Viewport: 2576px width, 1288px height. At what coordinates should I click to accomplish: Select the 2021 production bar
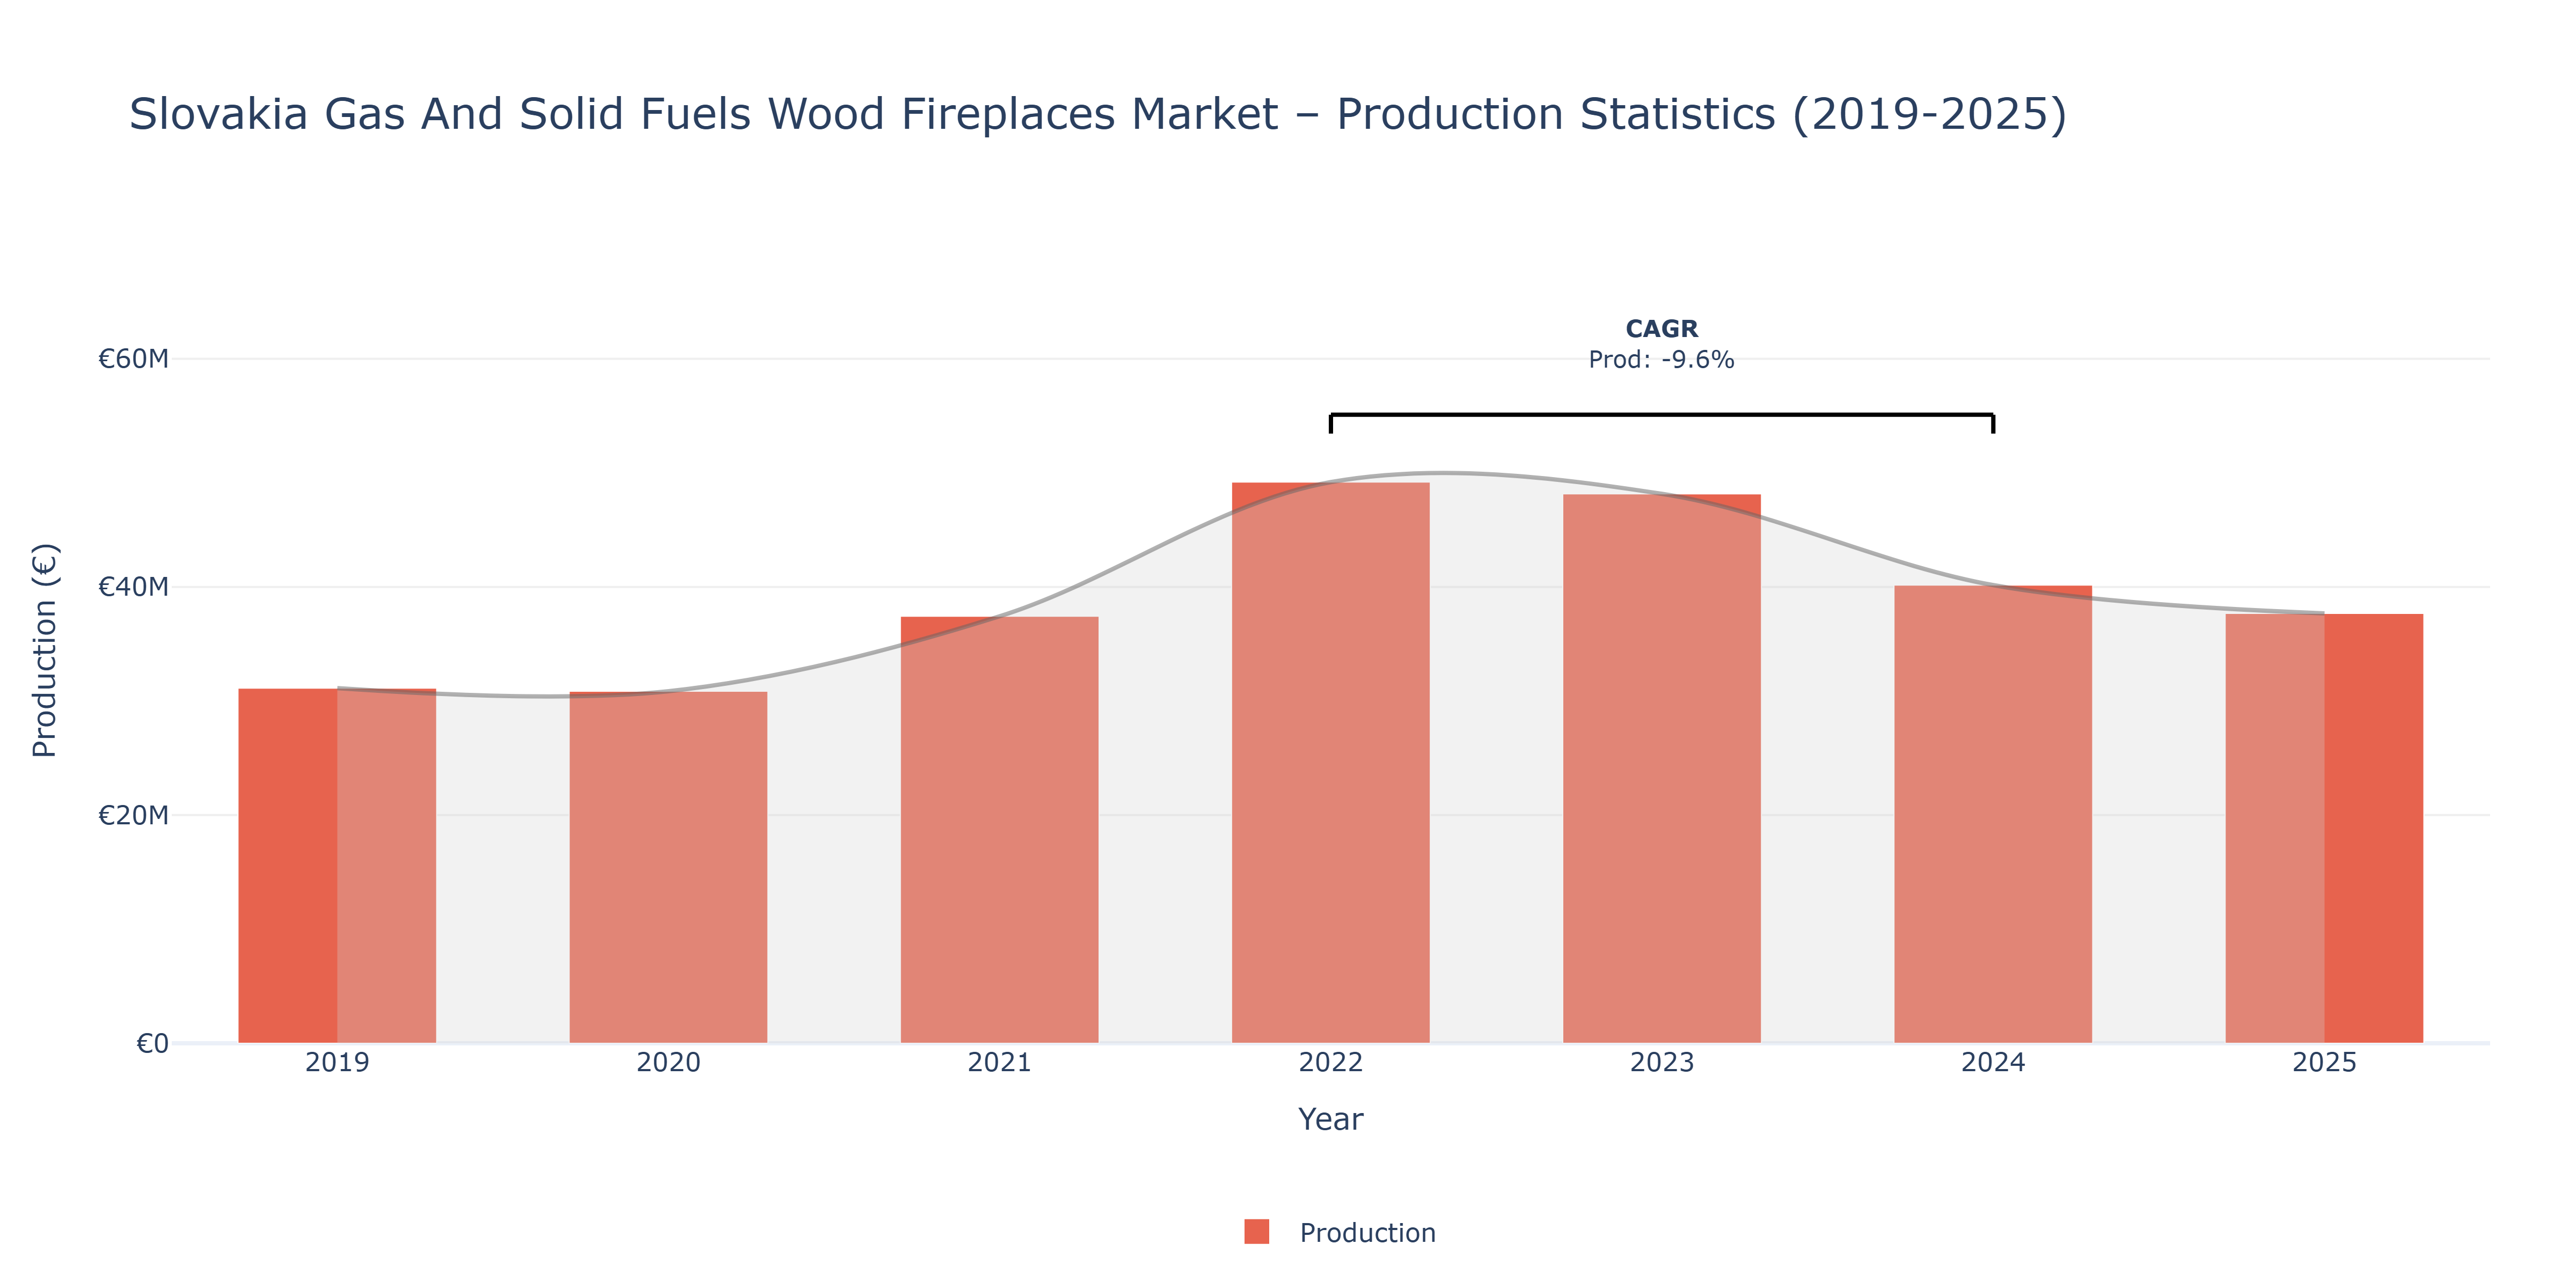(x=999, y=830)
